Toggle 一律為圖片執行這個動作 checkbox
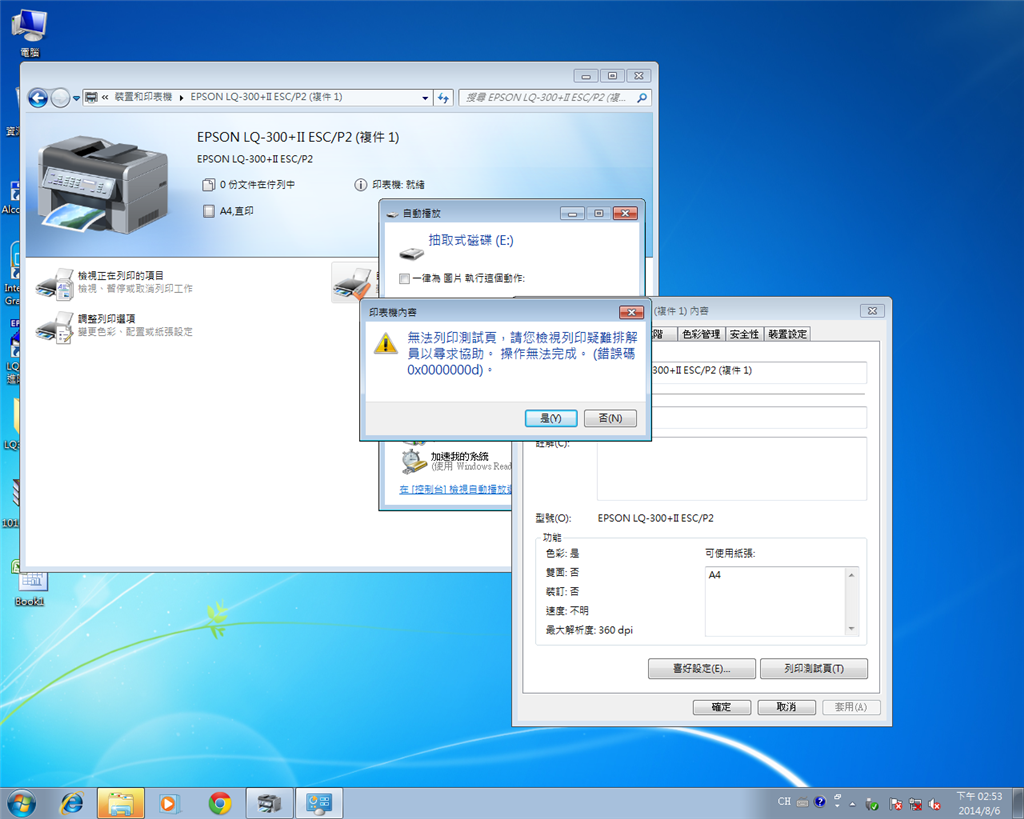The image size is (1024, 819). 404,278
